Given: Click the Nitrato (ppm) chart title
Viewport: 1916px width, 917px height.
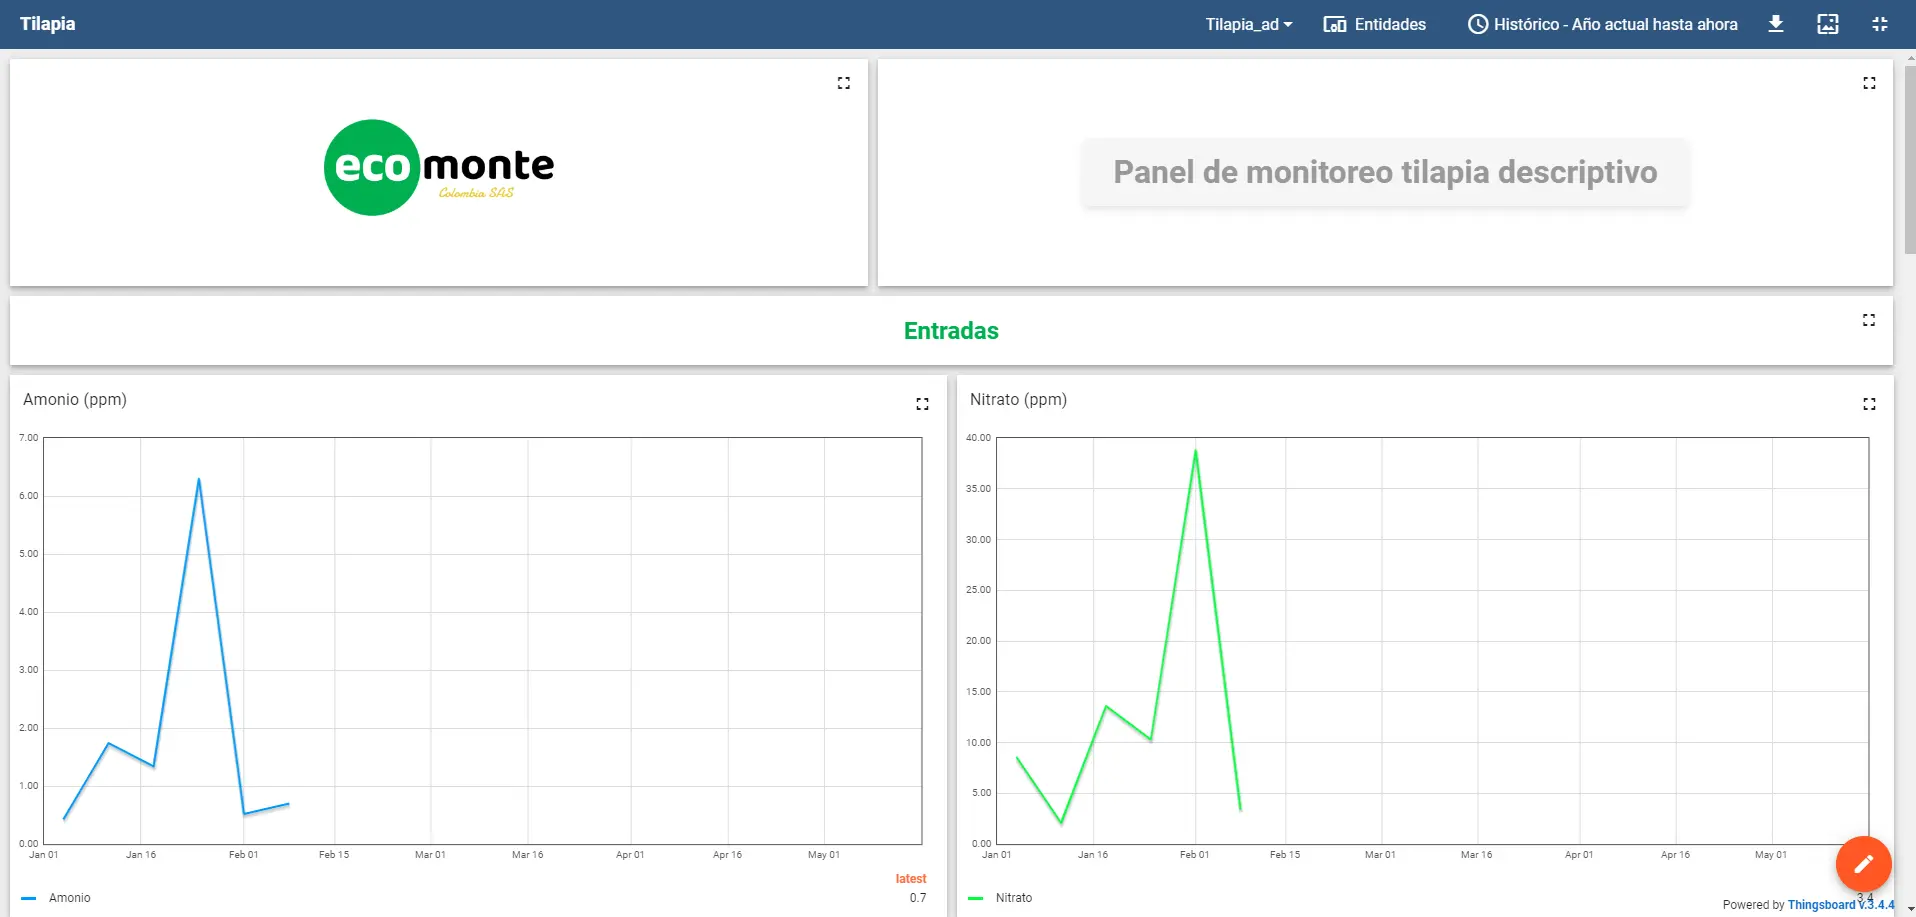Looking at the screenshot, I should (x=1018, y=399).
